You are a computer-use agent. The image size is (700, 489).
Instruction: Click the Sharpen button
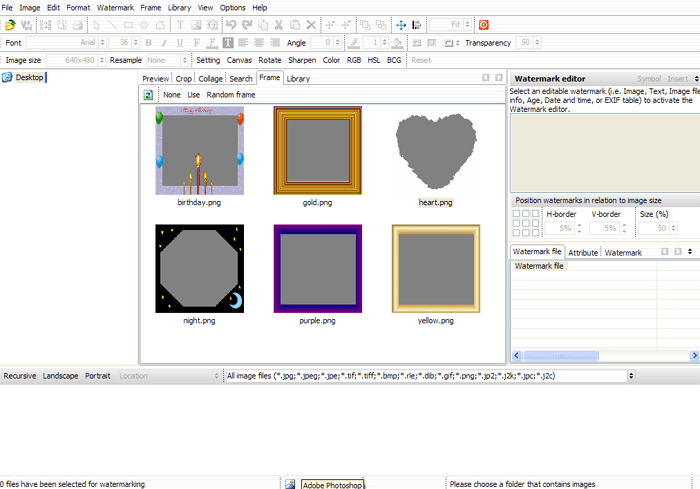(x=302, y=60)
